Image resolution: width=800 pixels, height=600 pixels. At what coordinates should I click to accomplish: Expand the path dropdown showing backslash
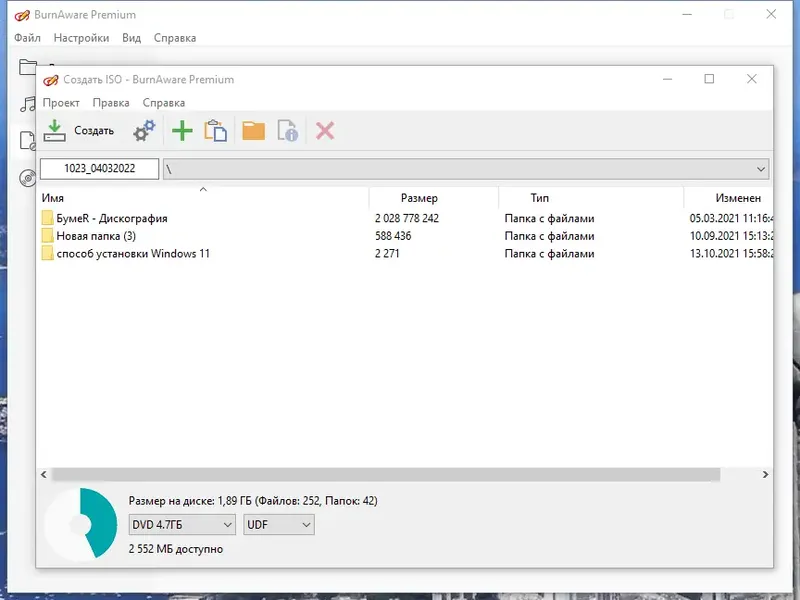click(760, 169)
